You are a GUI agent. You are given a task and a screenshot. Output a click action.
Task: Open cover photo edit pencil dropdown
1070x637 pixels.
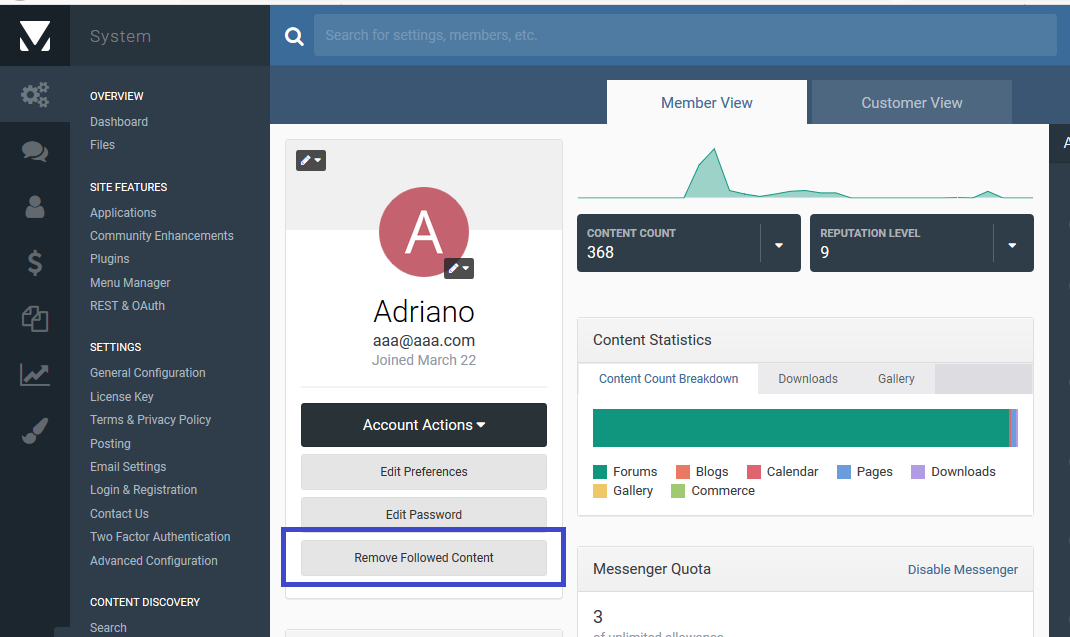point(311,160)
